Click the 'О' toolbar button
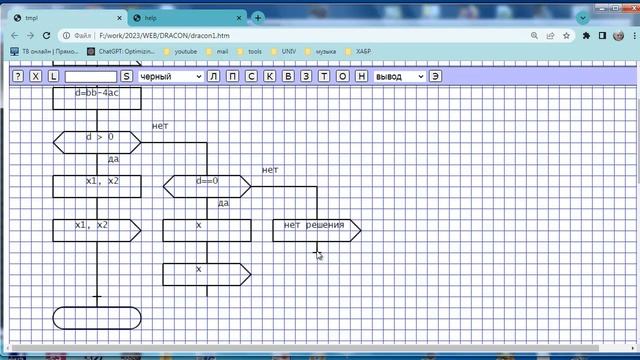Viewport: 640px width, 360px height. [x=342, y=76]
